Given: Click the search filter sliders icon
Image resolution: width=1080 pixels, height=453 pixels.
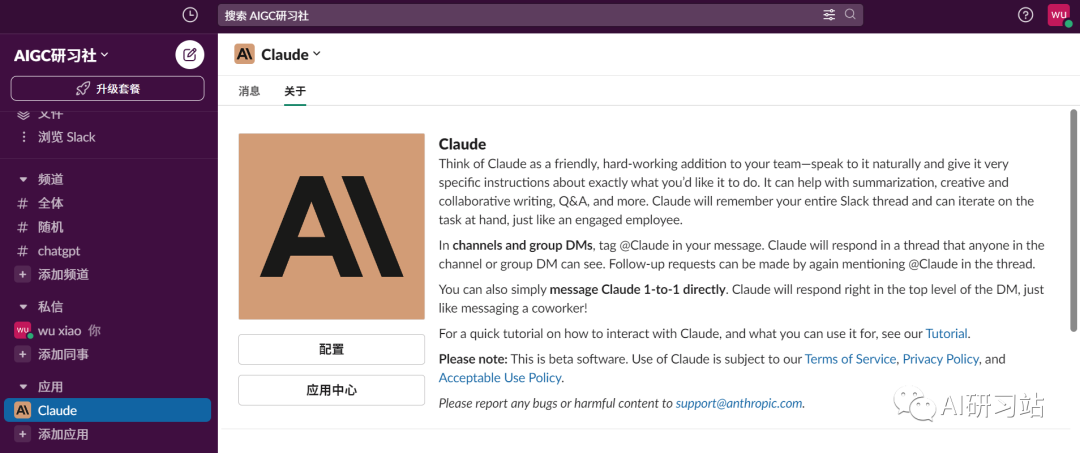Looking at the screenshot, I should pos(829,14).
